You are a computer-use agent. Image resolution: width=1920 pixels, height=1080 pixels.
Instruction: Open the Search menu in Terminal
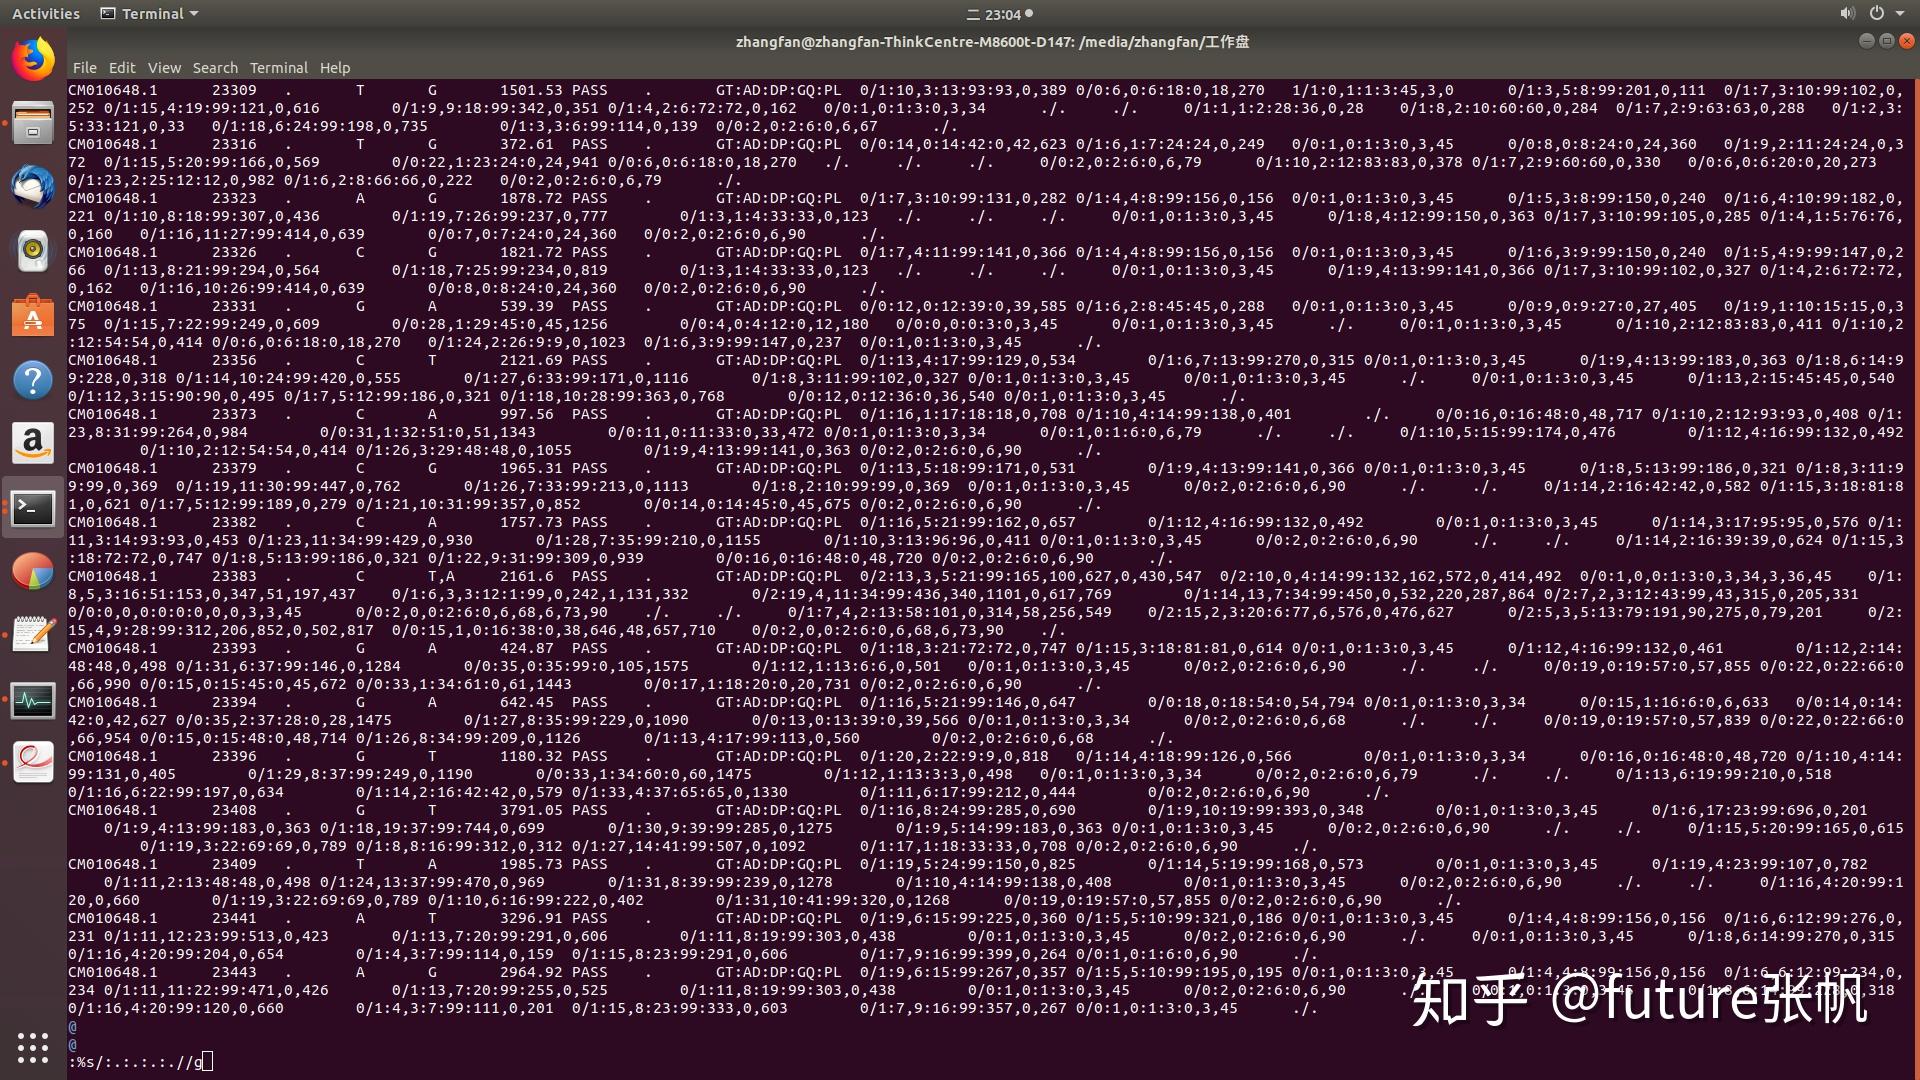pyautogui.click(x=215, y=67)
